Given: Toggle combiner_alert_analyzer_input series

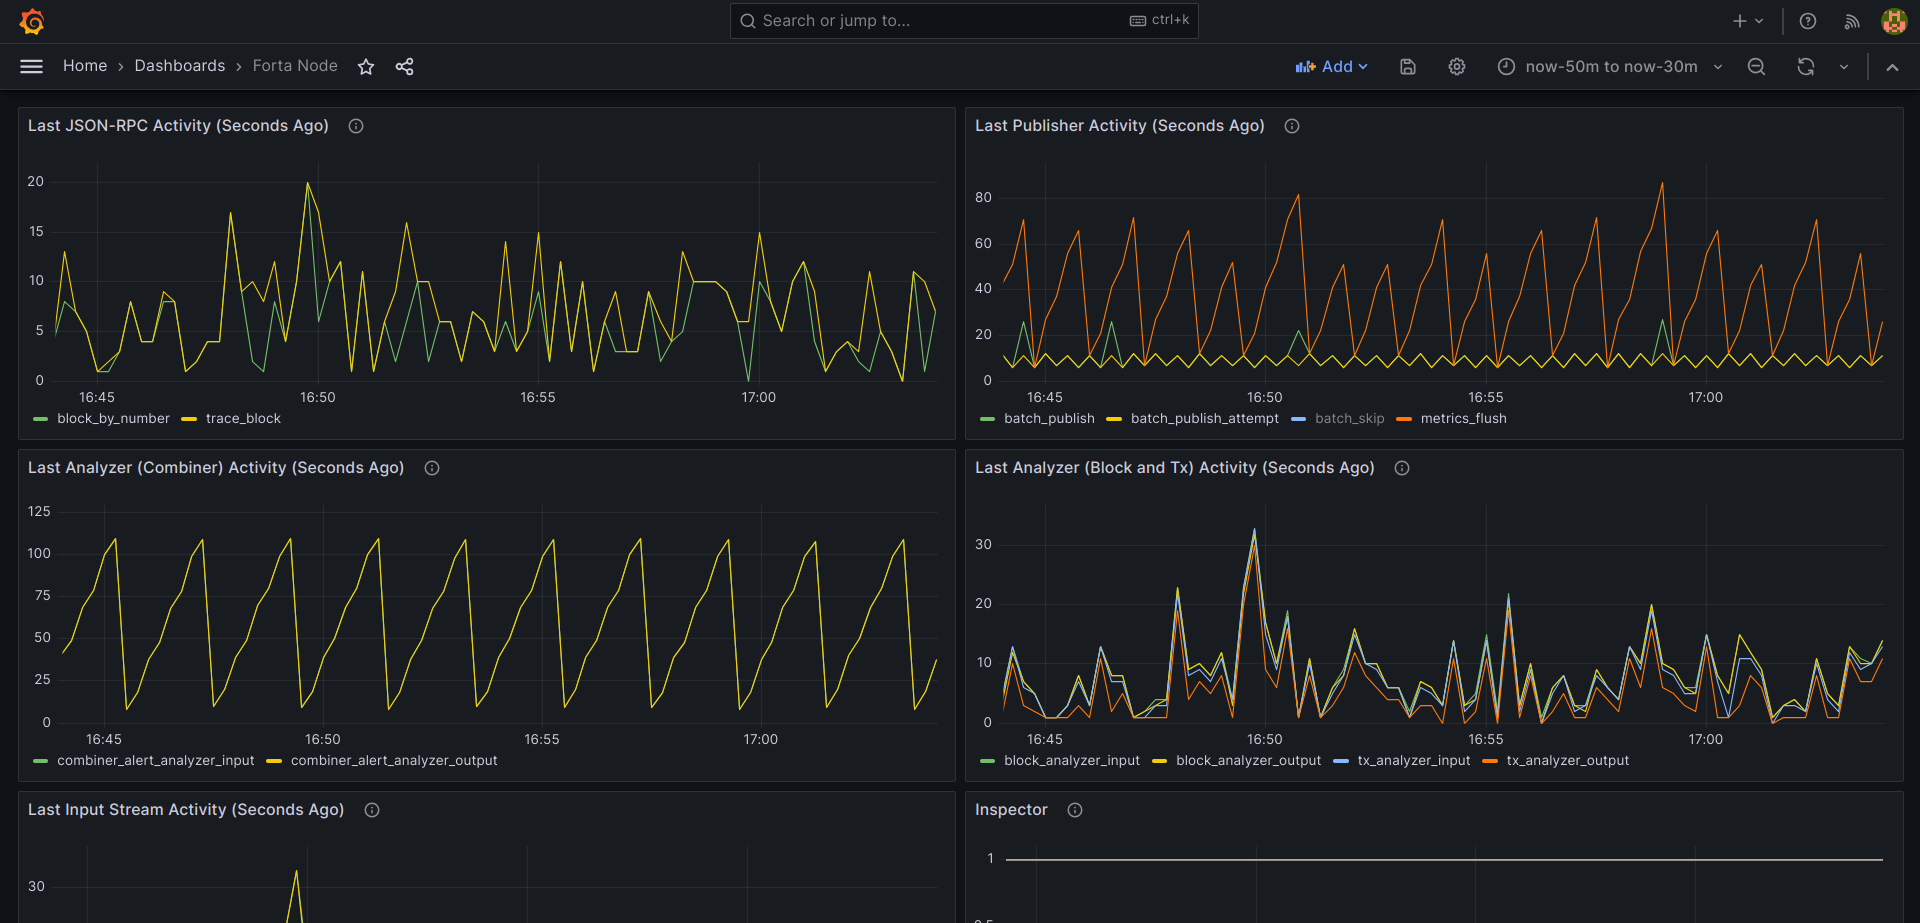Looking at the screenshot, I should click(156, 761).
